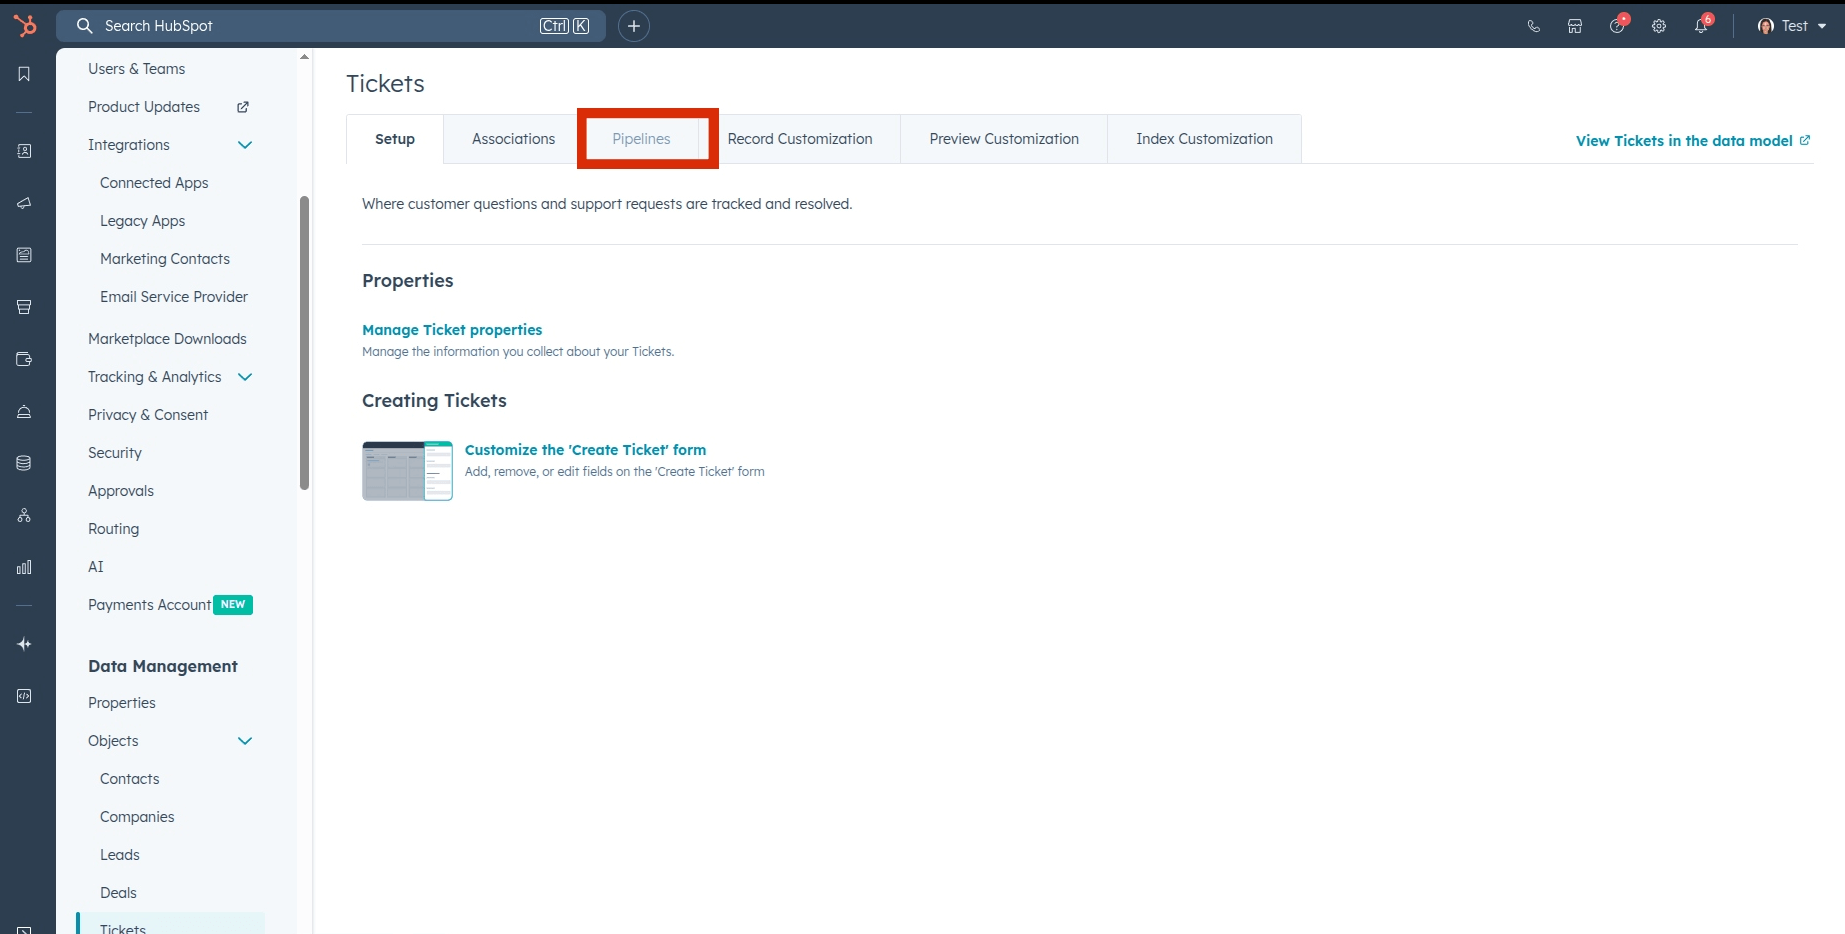Image resolution: width=1845 pixels, height=934 pixels.
Task: Open the Test account dropdown
Action: click(1791, 26)
